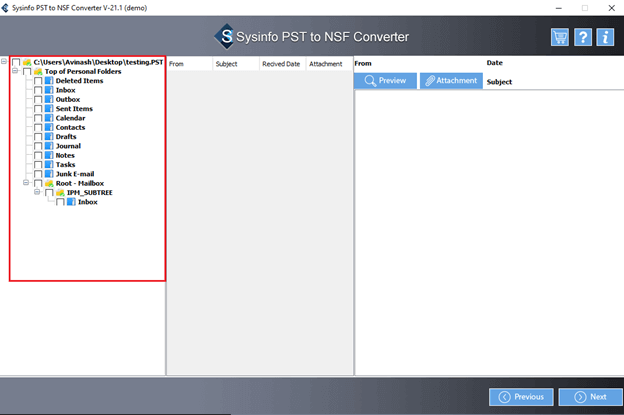Screen dimensions: 624x415
Task: Click the Root - Mailbox folder icon
Action: coord(49,183)
